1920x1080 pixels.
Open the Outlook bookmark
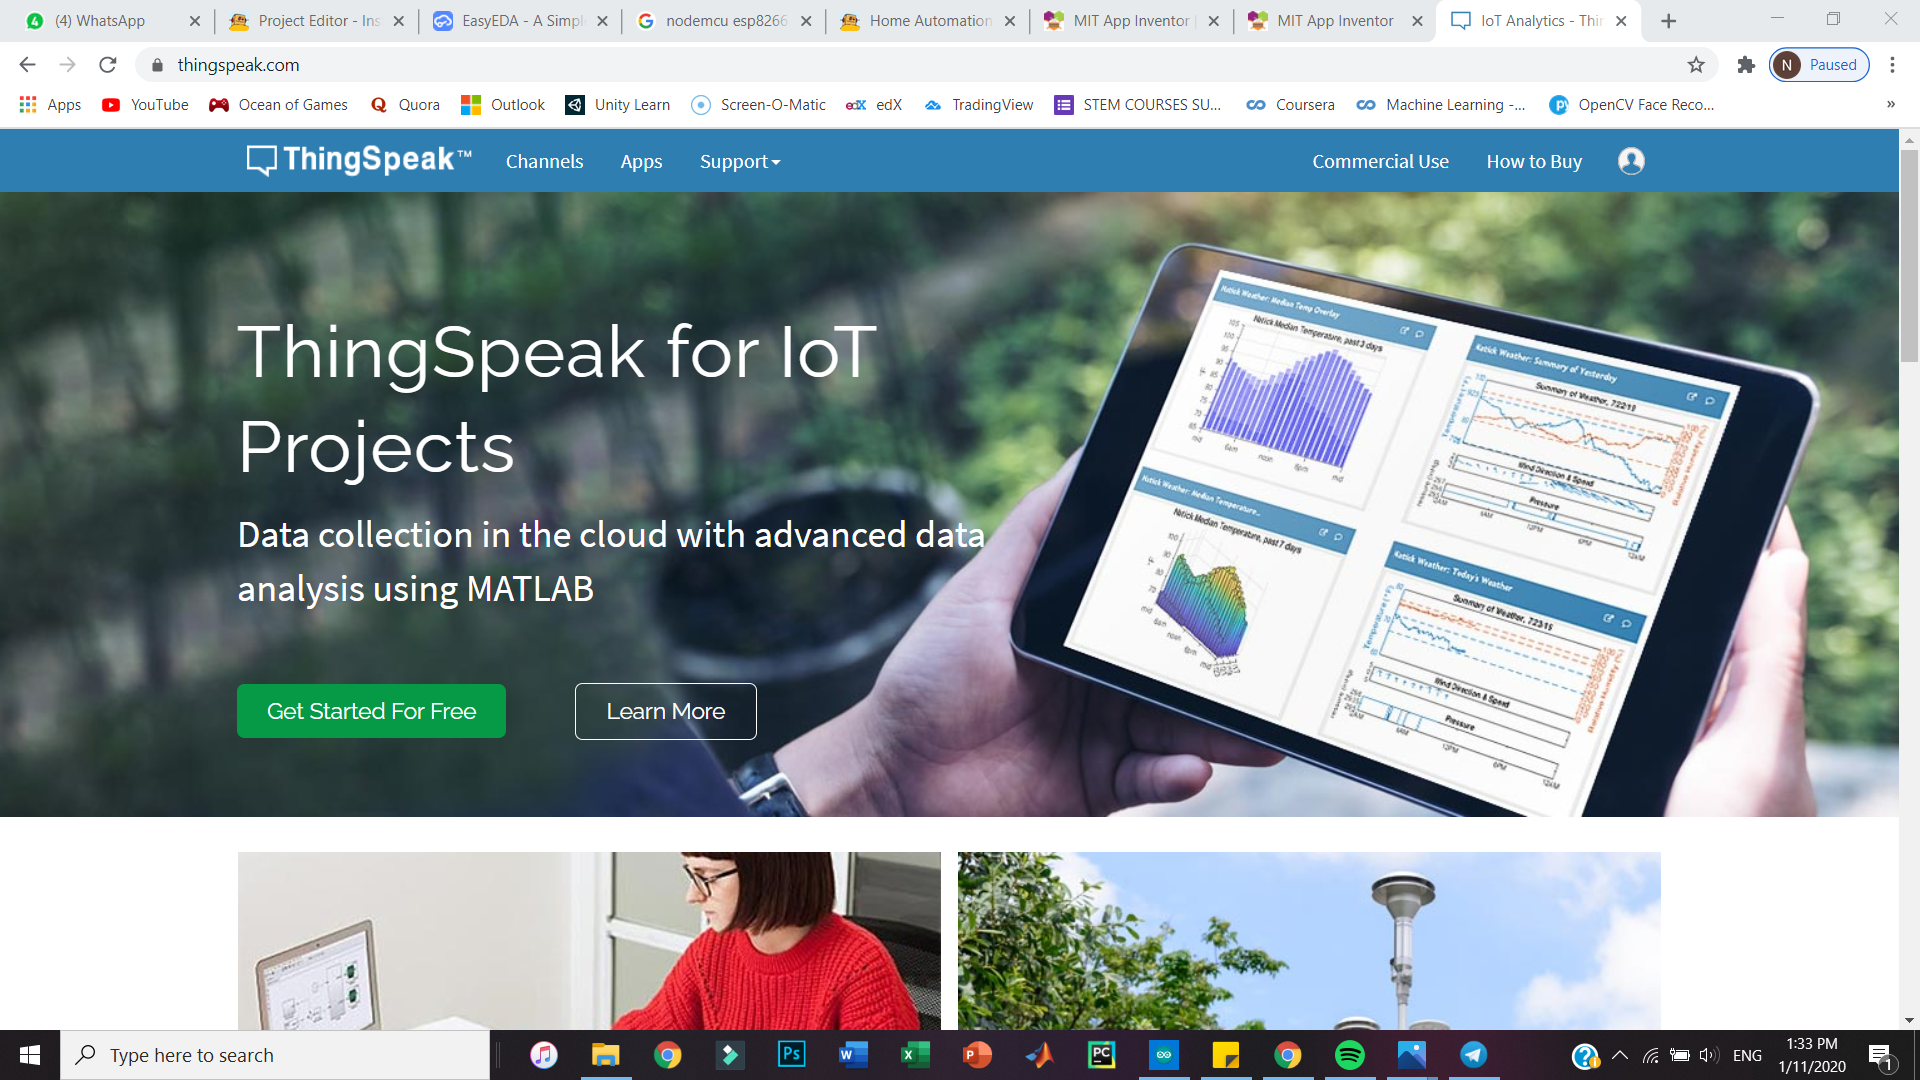point(503,105)
